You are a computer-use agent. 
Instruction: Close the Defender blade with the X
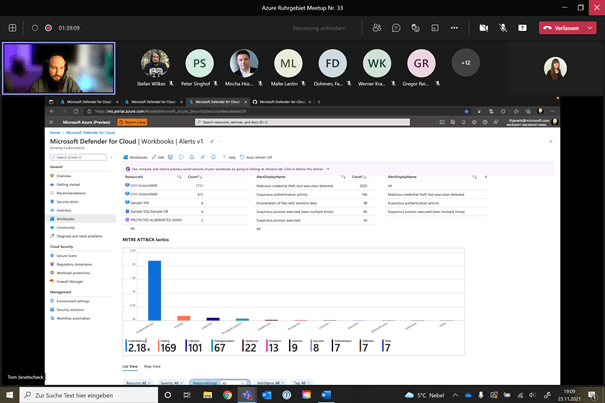point(551,142)
